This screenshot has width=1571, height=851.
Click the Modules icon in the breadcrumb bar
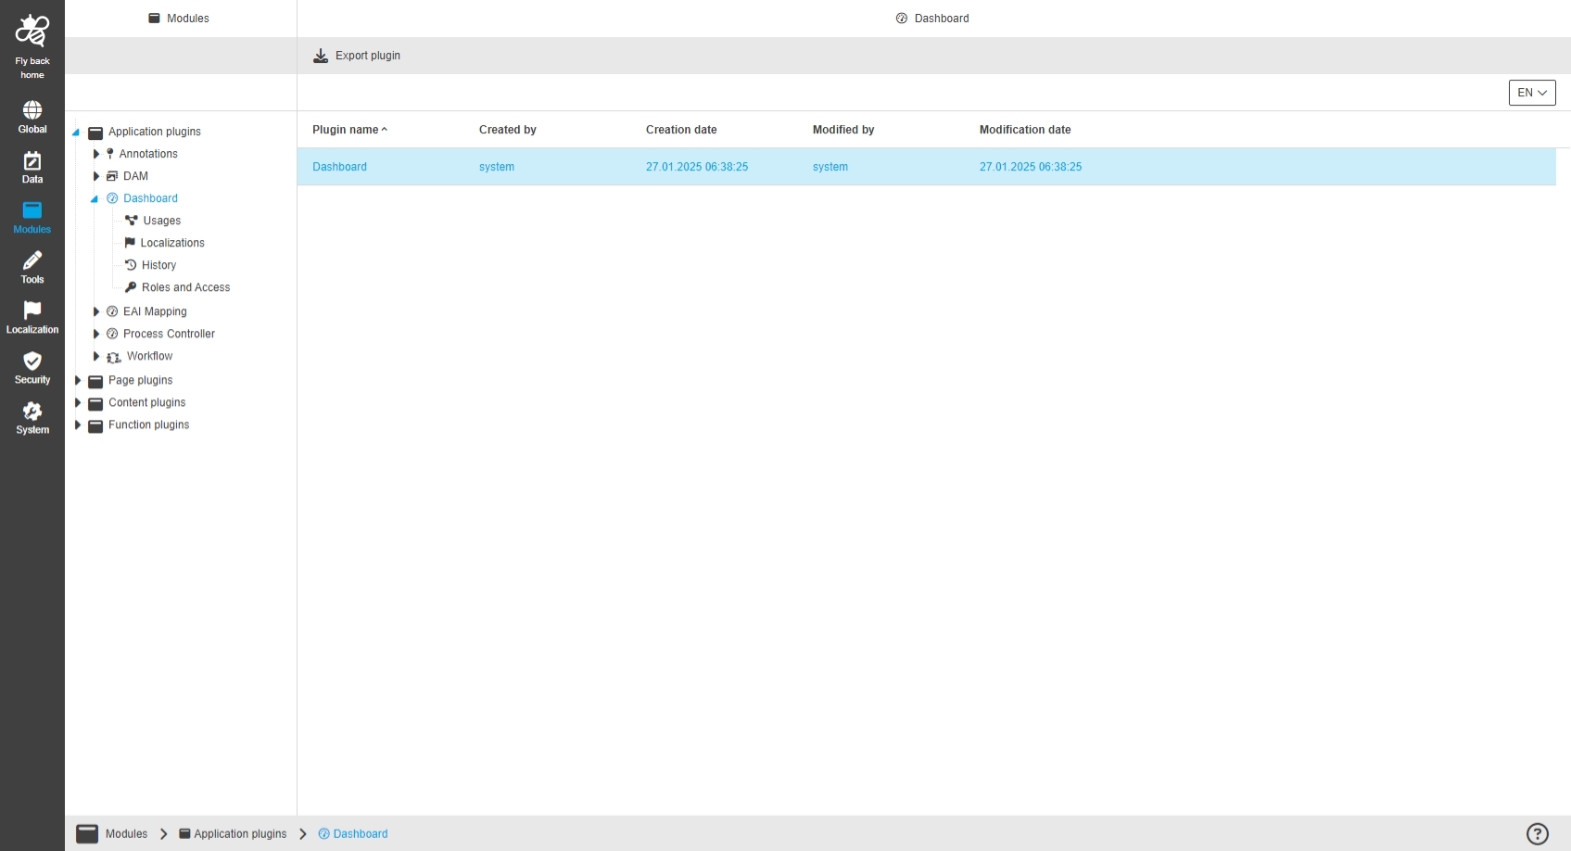point(88,834)
